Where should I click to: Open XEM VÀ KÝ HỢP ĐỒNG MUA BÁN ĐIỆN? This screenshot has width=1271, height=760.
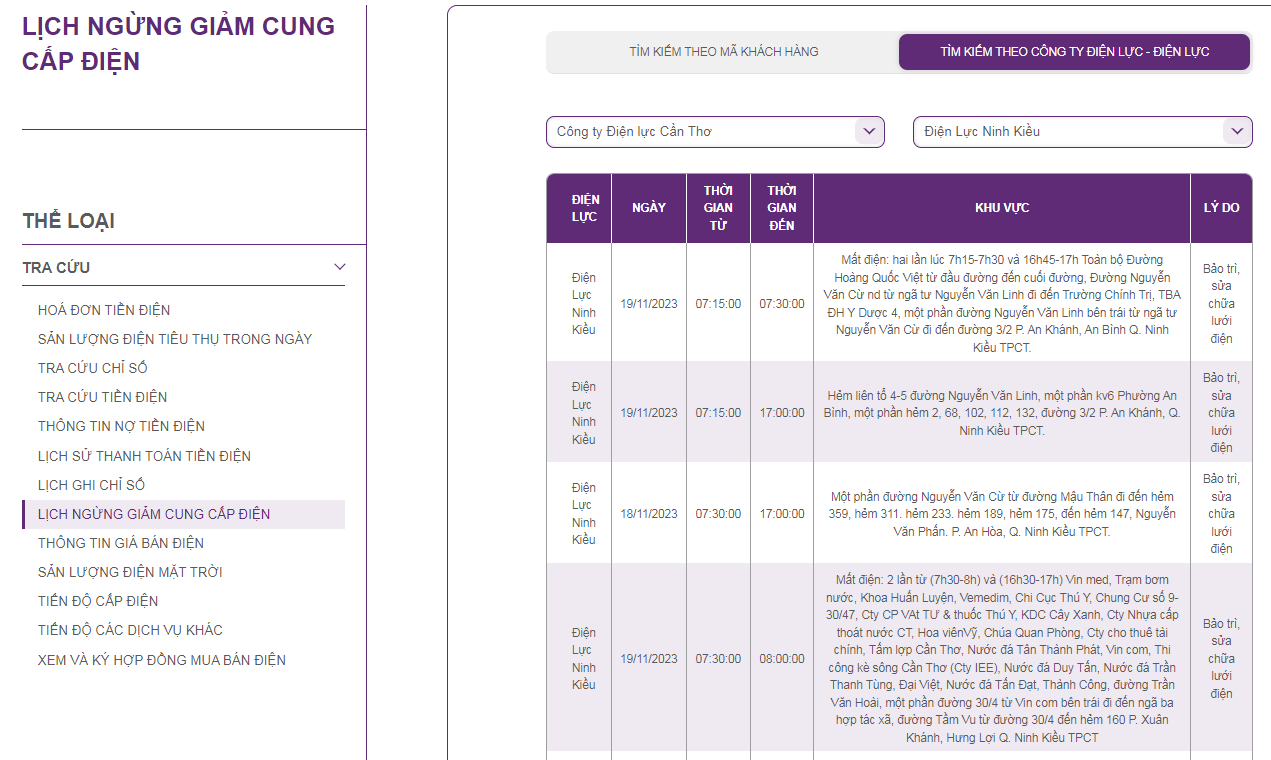coord(162,660)
